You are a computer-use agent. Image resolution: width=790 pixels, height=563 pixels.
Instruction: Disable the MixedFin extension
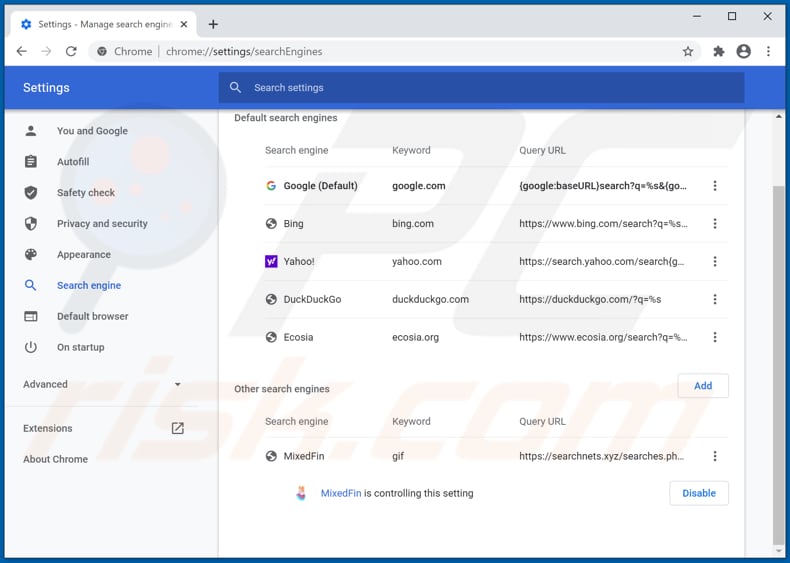click(x=699, y=493)
